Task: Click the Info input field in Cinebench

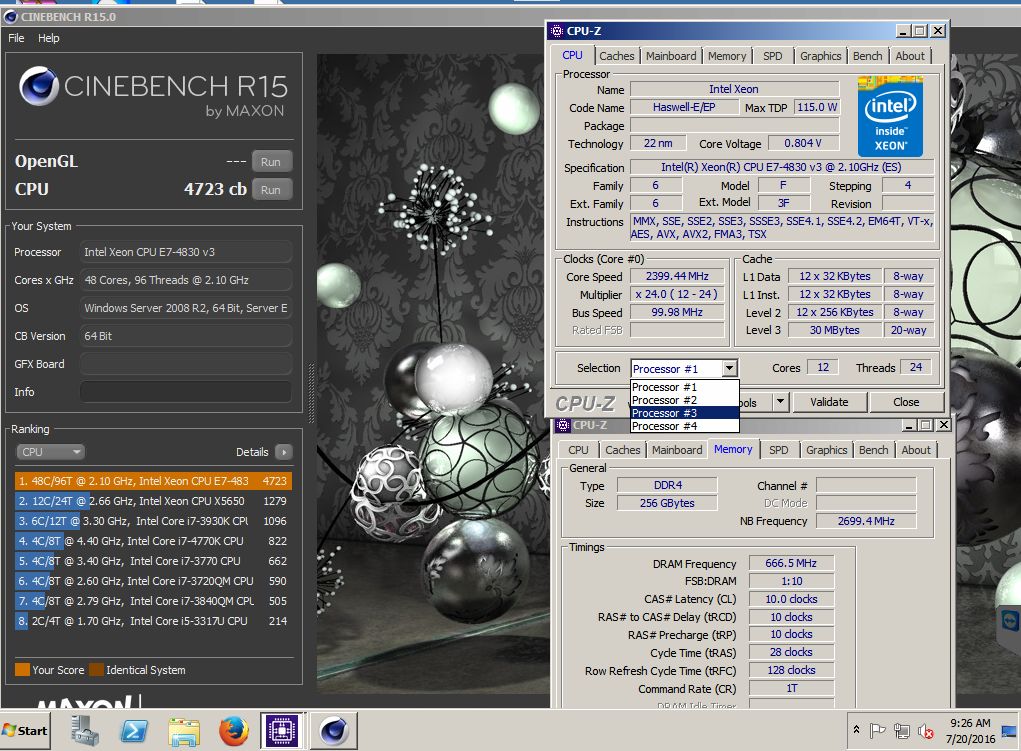Action: pos(186,392)
